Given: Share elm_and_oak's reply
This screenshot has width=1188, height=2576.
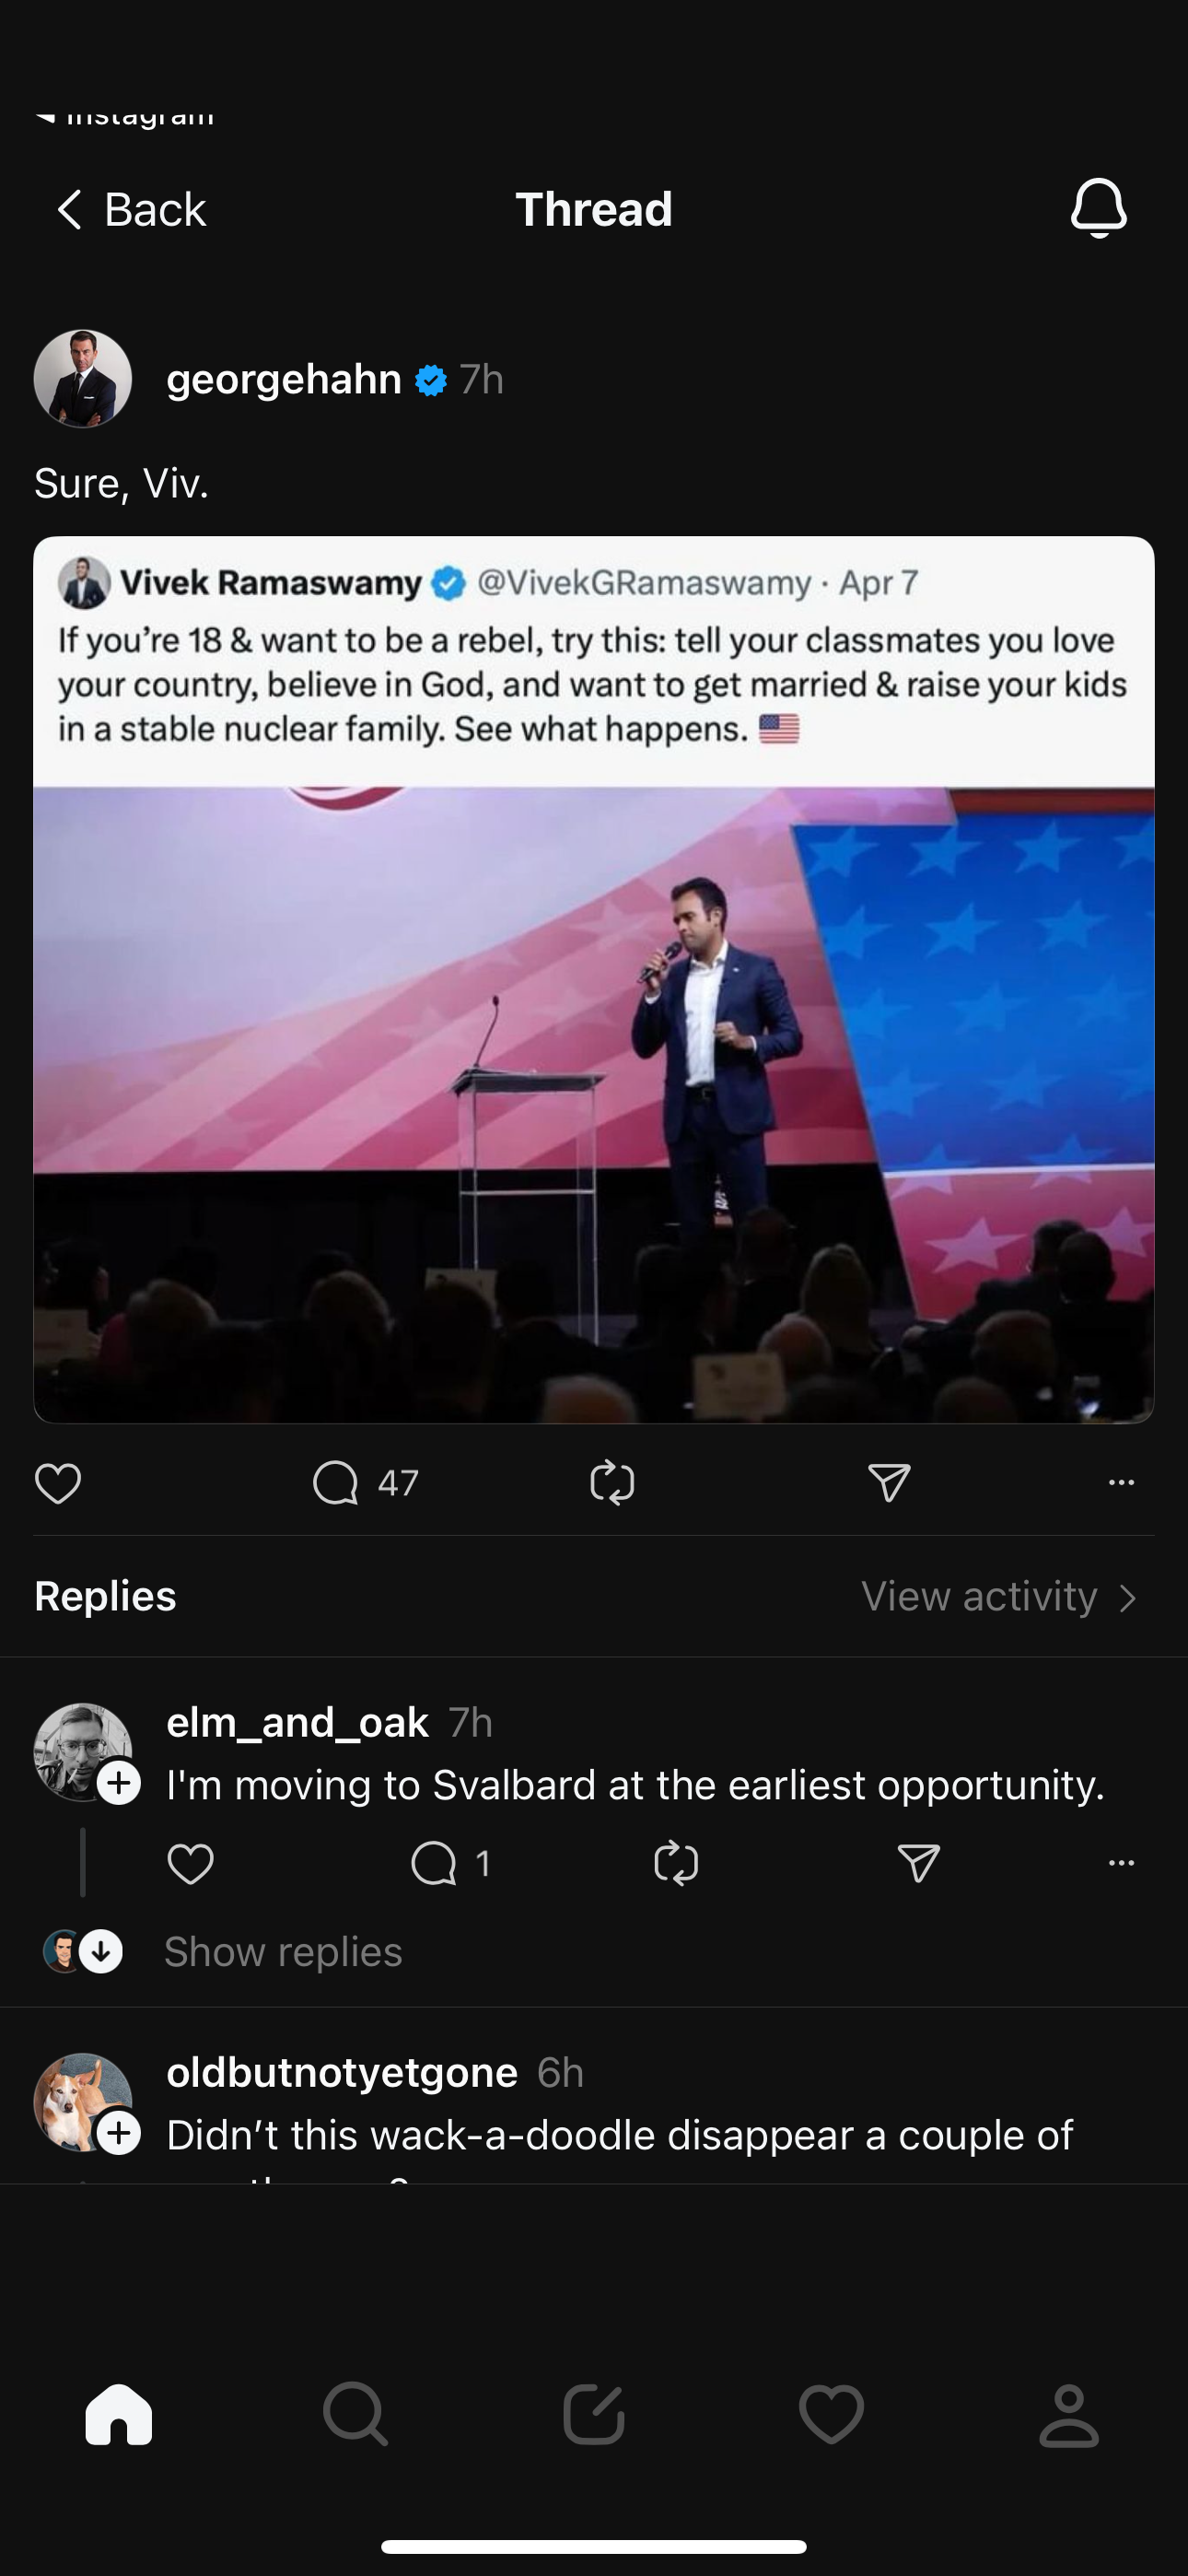Looking at the screenshot, I should pyautogui.click(x=918, y=1863).
